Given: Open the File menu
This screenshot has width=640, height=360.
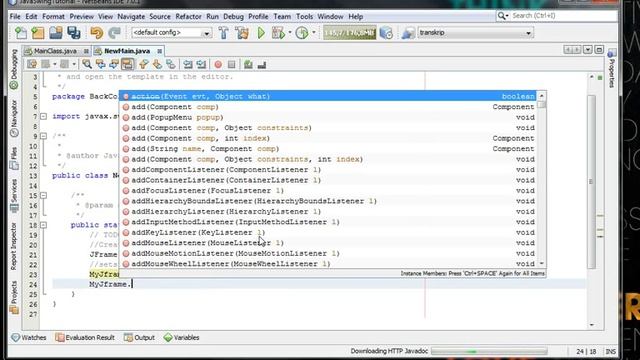Looking at the screenshot, I should click(x=15, y=16).
